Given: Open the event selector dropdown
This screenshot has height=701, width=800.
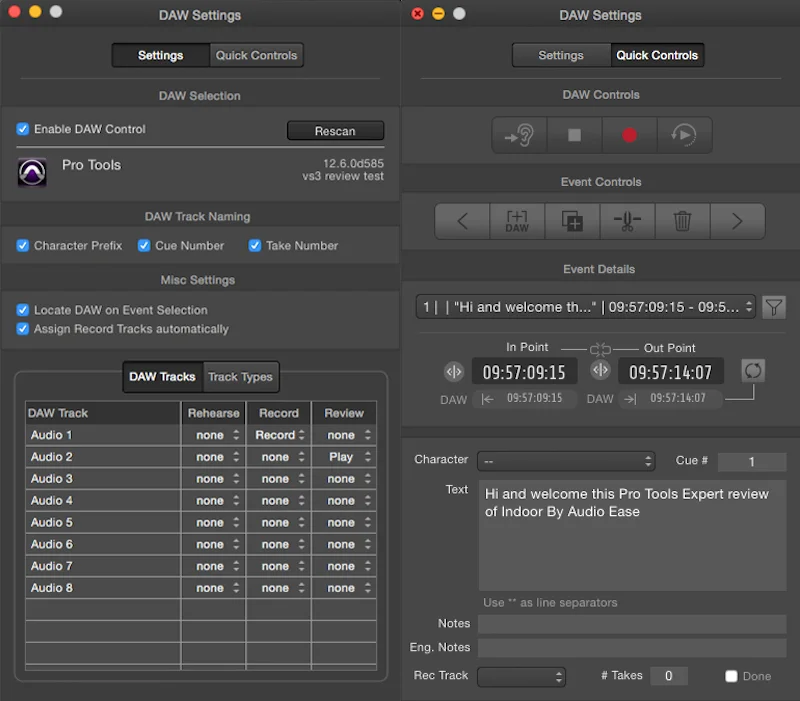Looking at the screenshot, I should pyautogui.click(x=585, y=307).
